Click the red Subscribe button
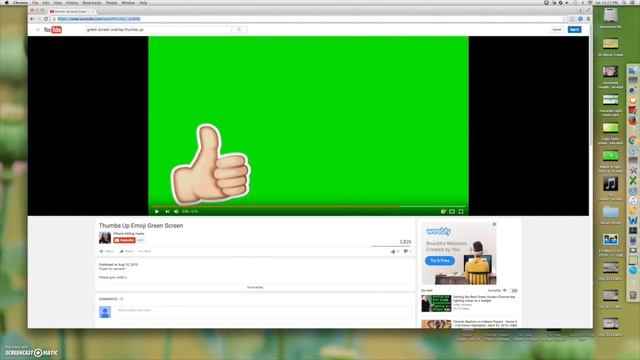 (124, 240)
